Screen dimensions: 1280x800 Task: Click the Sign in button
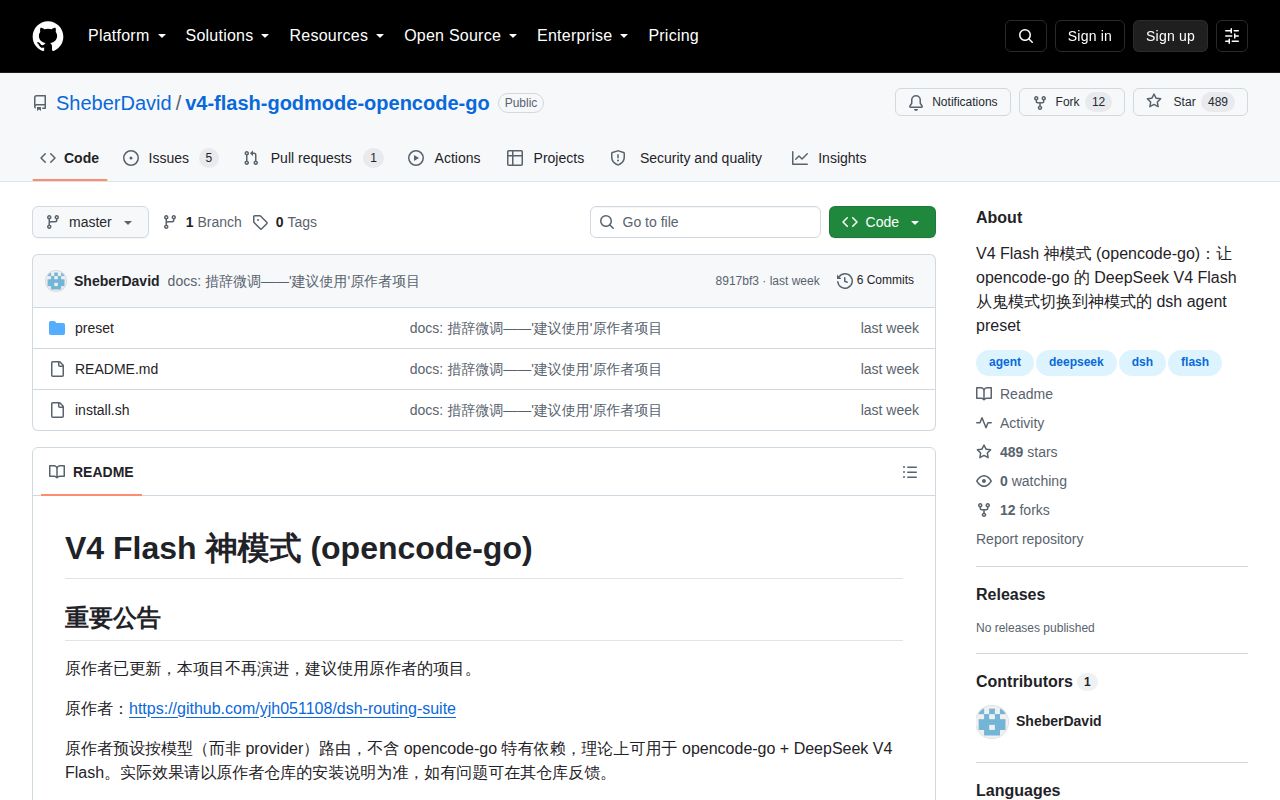1089,36
